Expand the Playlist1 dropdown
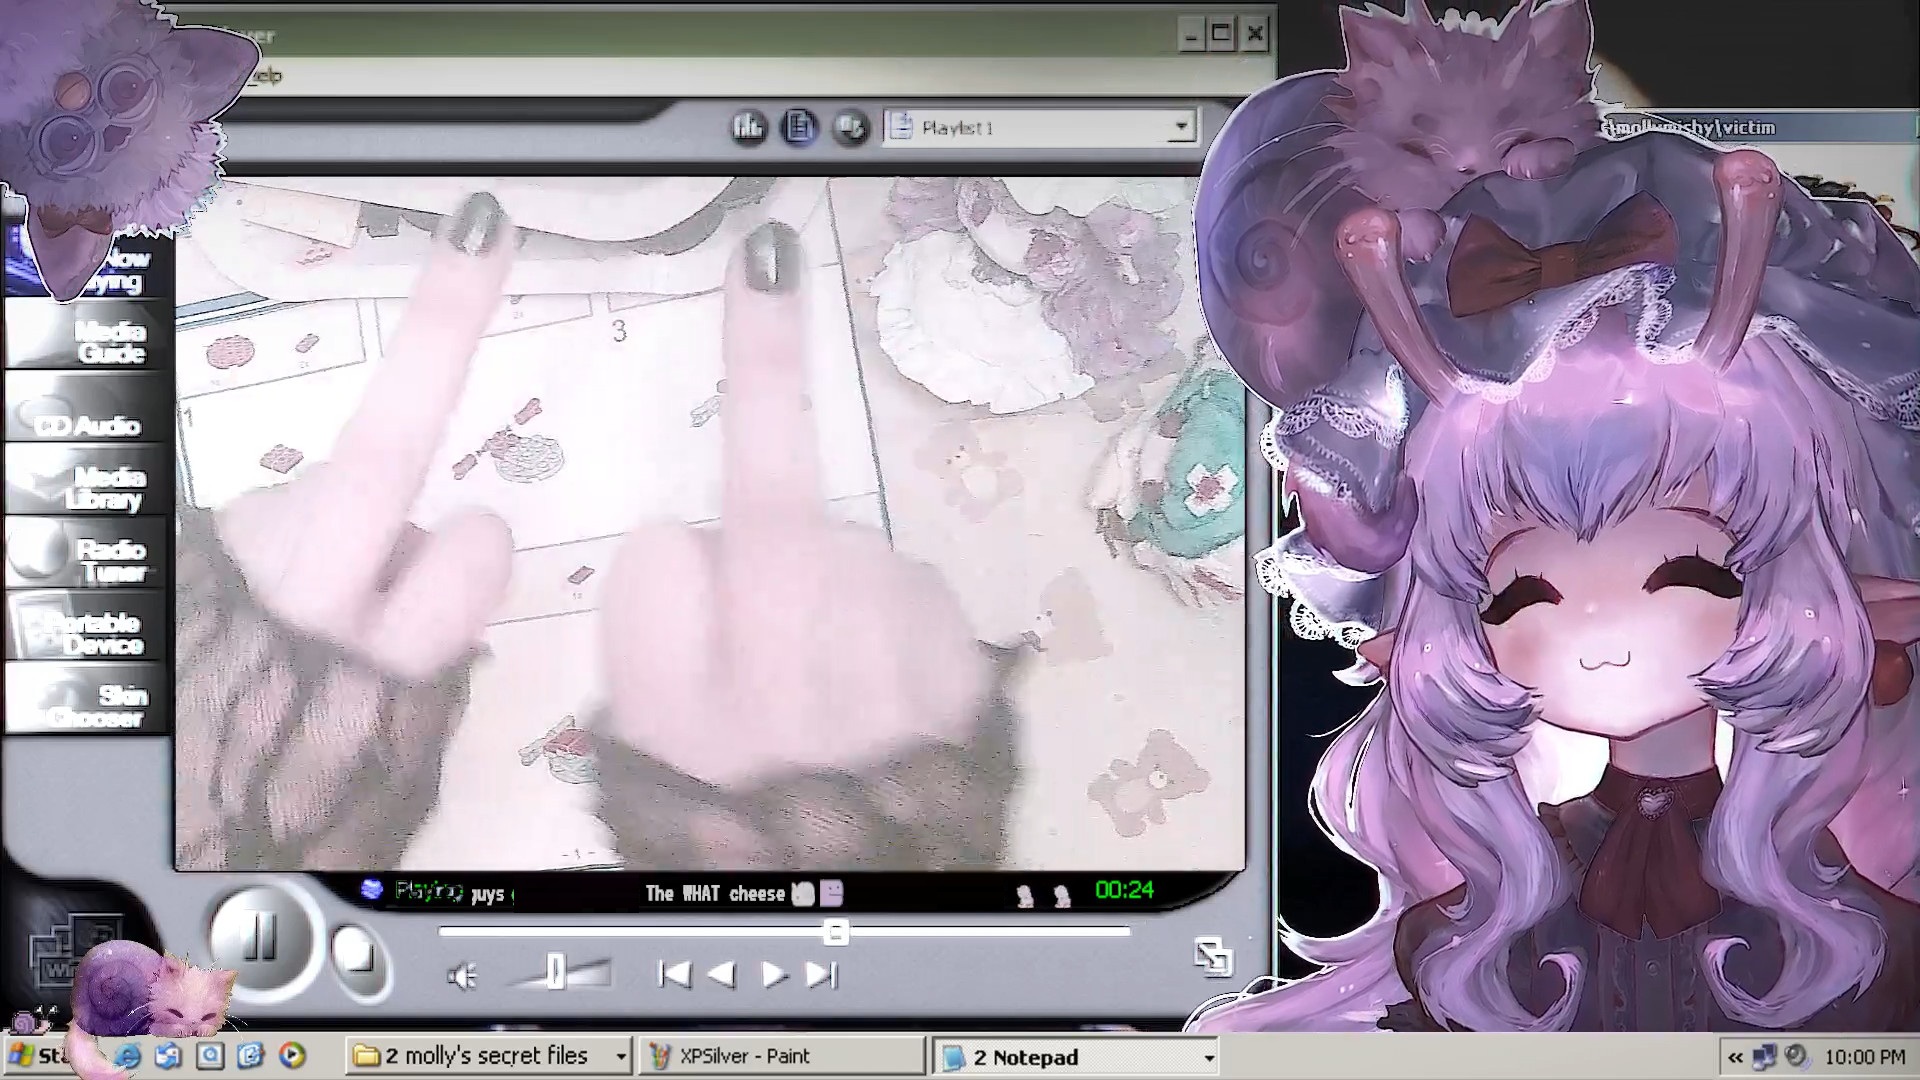The width and height of the screenshot is (1920, 1080). 1181,127
